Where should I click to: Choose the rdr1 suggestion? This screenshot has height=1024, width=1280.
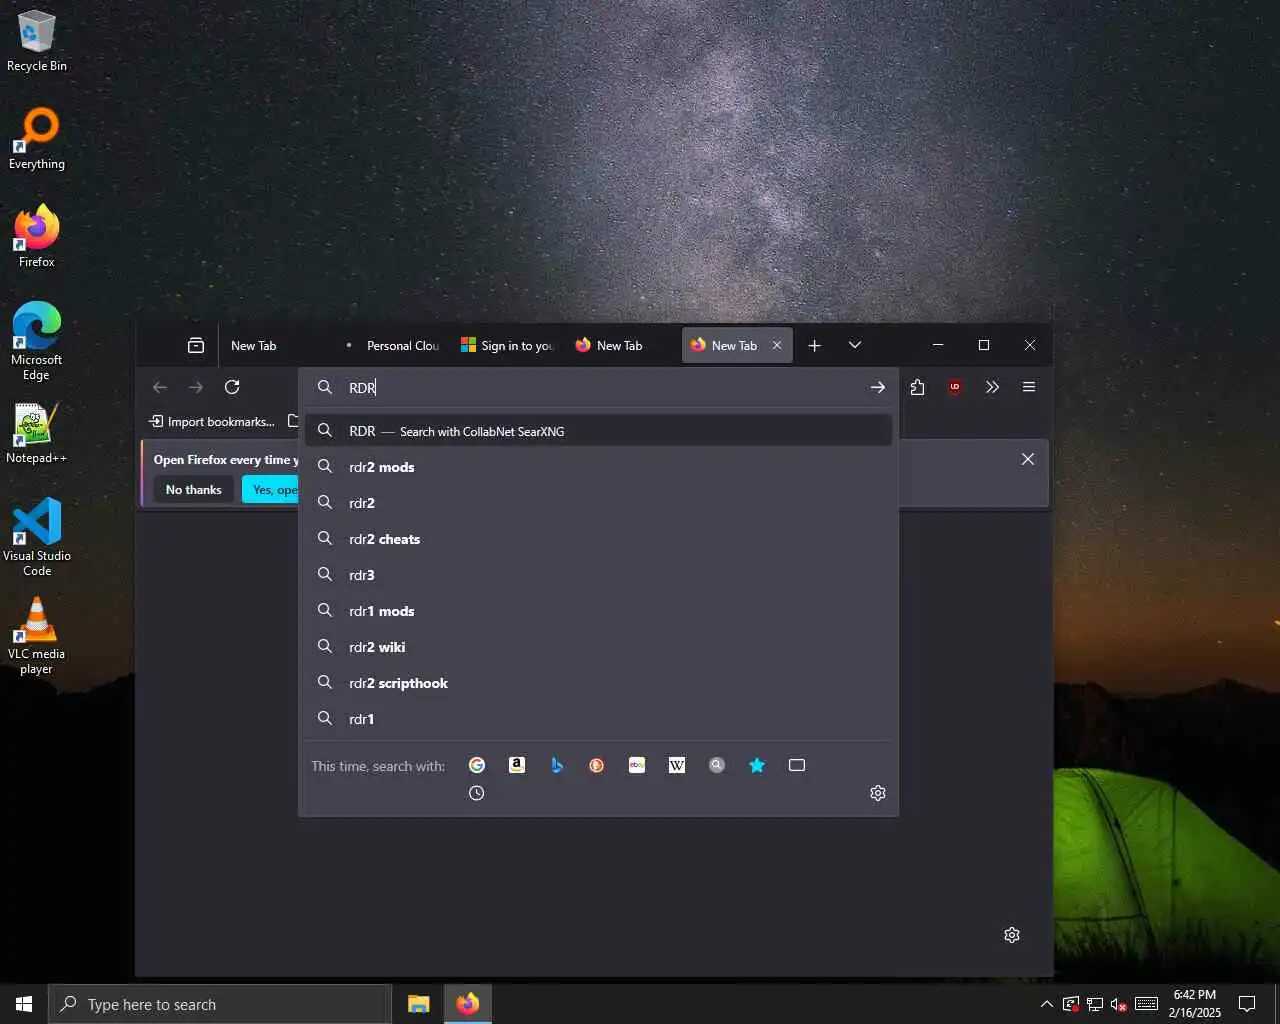(599, 719)
